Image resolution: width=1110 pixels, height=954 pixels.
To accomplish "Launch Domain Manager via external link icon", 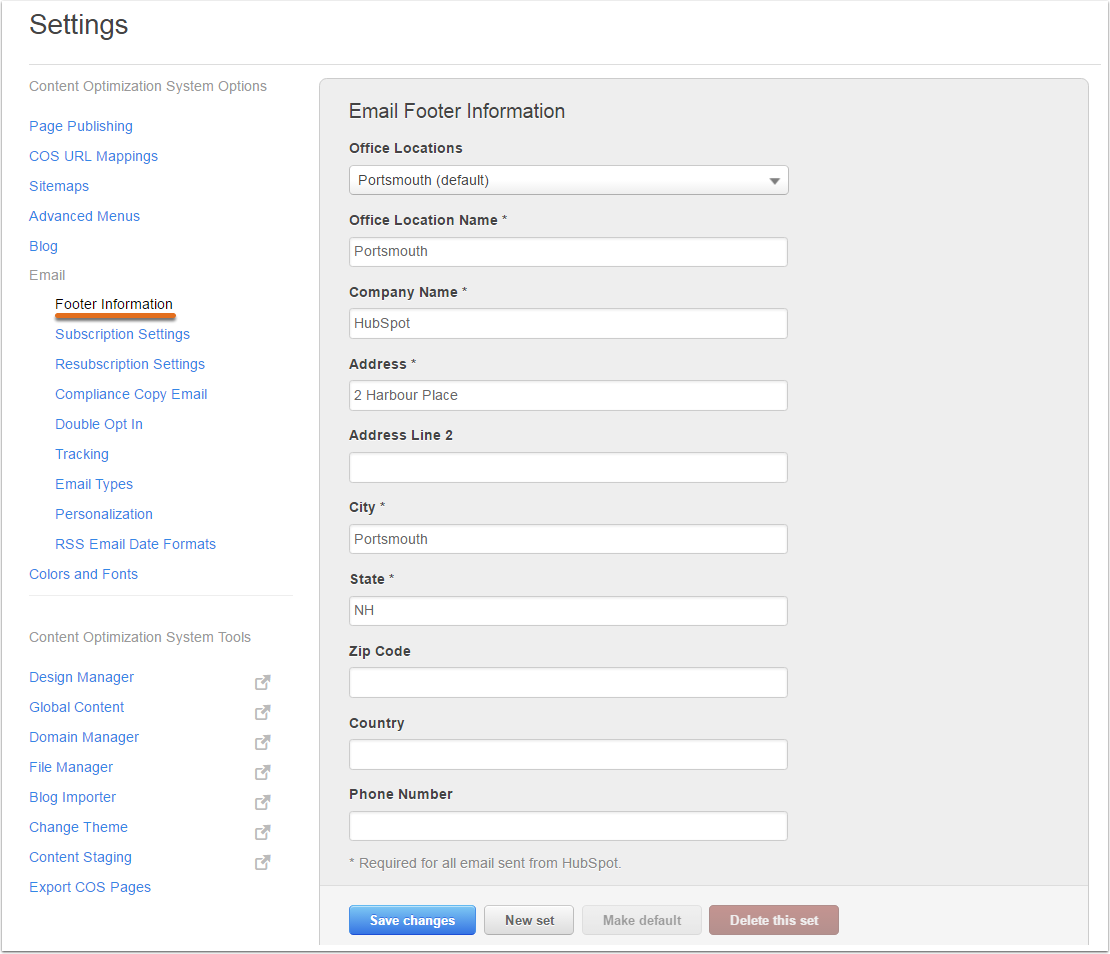I will pyautogui.click(x=262, y=742).
